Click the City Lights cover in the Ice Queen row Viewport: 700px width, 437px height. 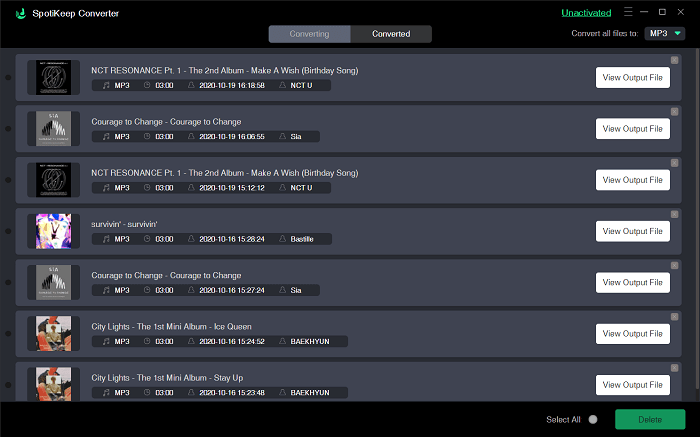[x=54, y=334]
